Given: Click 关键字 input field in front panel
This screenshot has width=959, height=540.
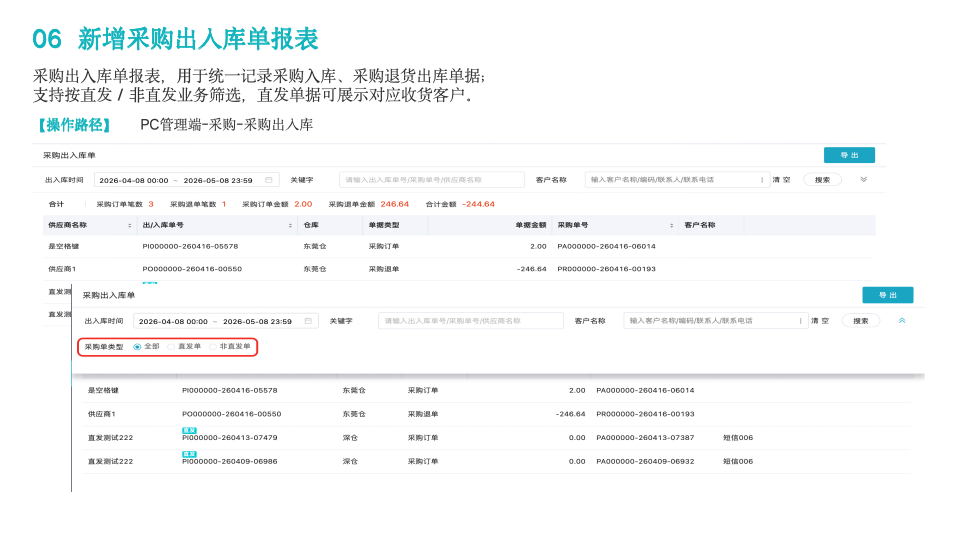Looking at the screenshot, I should tap(471, 321).
